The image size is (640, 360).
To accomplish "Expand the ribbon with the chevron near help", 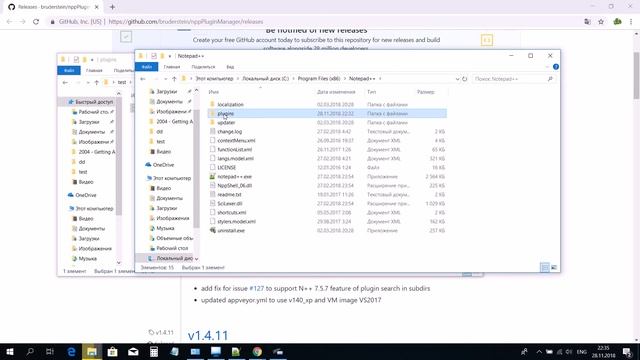I will click(547, 67).
